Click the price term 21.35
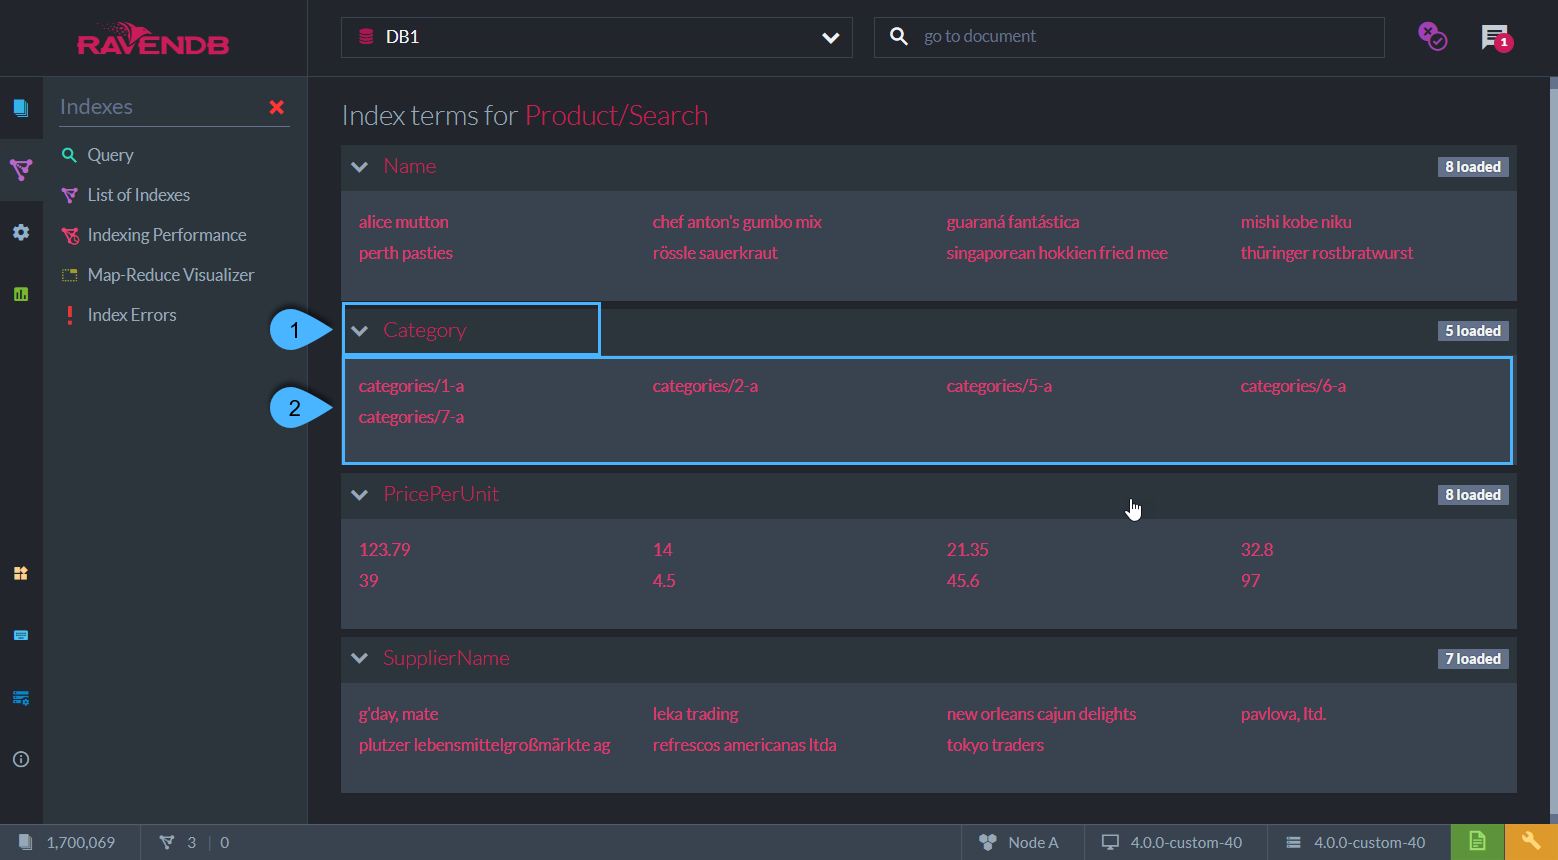Viewport: 1558px width, 860px height. point(968,550)
